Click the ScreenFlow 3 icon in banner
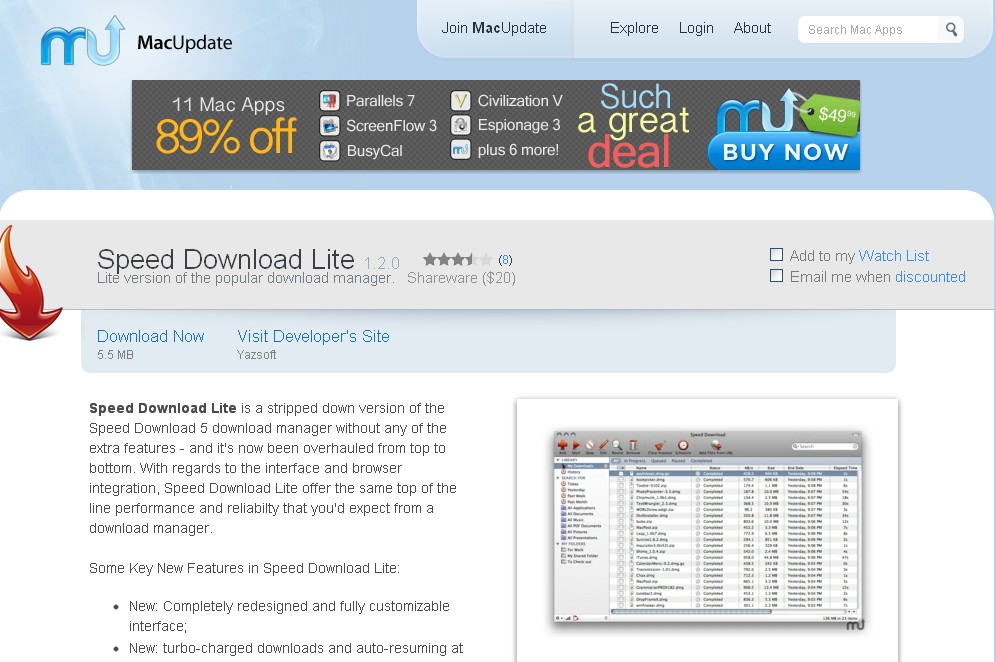This screenshot has width=996, height=662. click(x=330, y=126)
